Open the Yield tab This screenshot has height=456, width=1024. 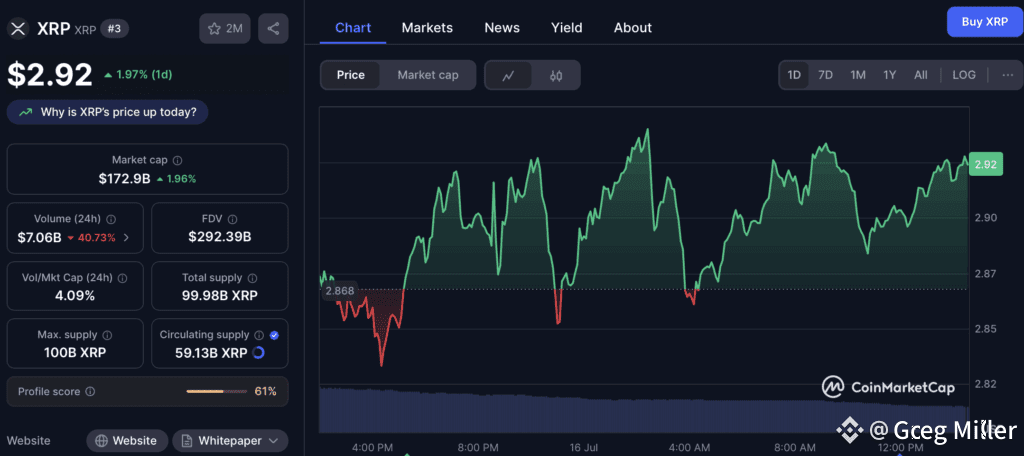point(567,27)
